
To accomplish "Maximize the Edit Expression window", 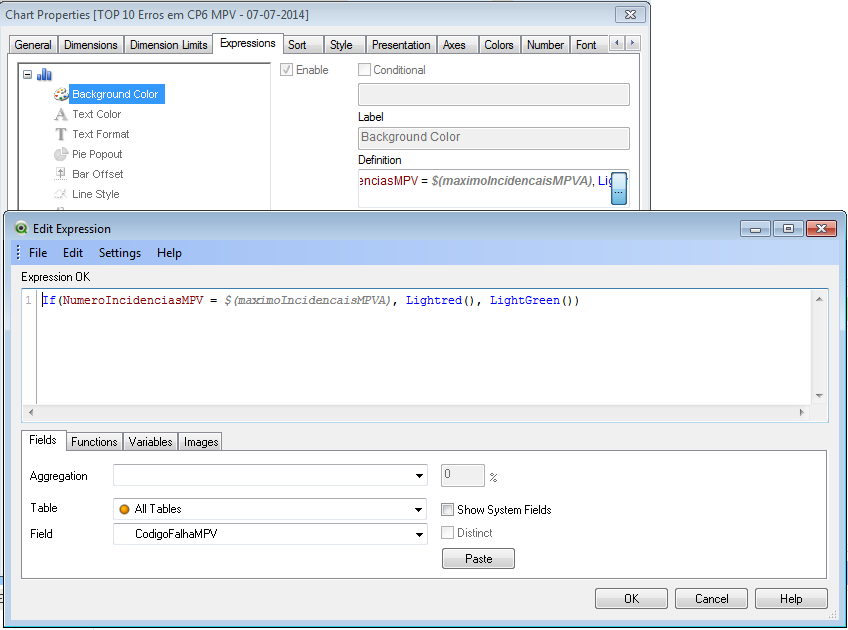I will click(788, 229).
